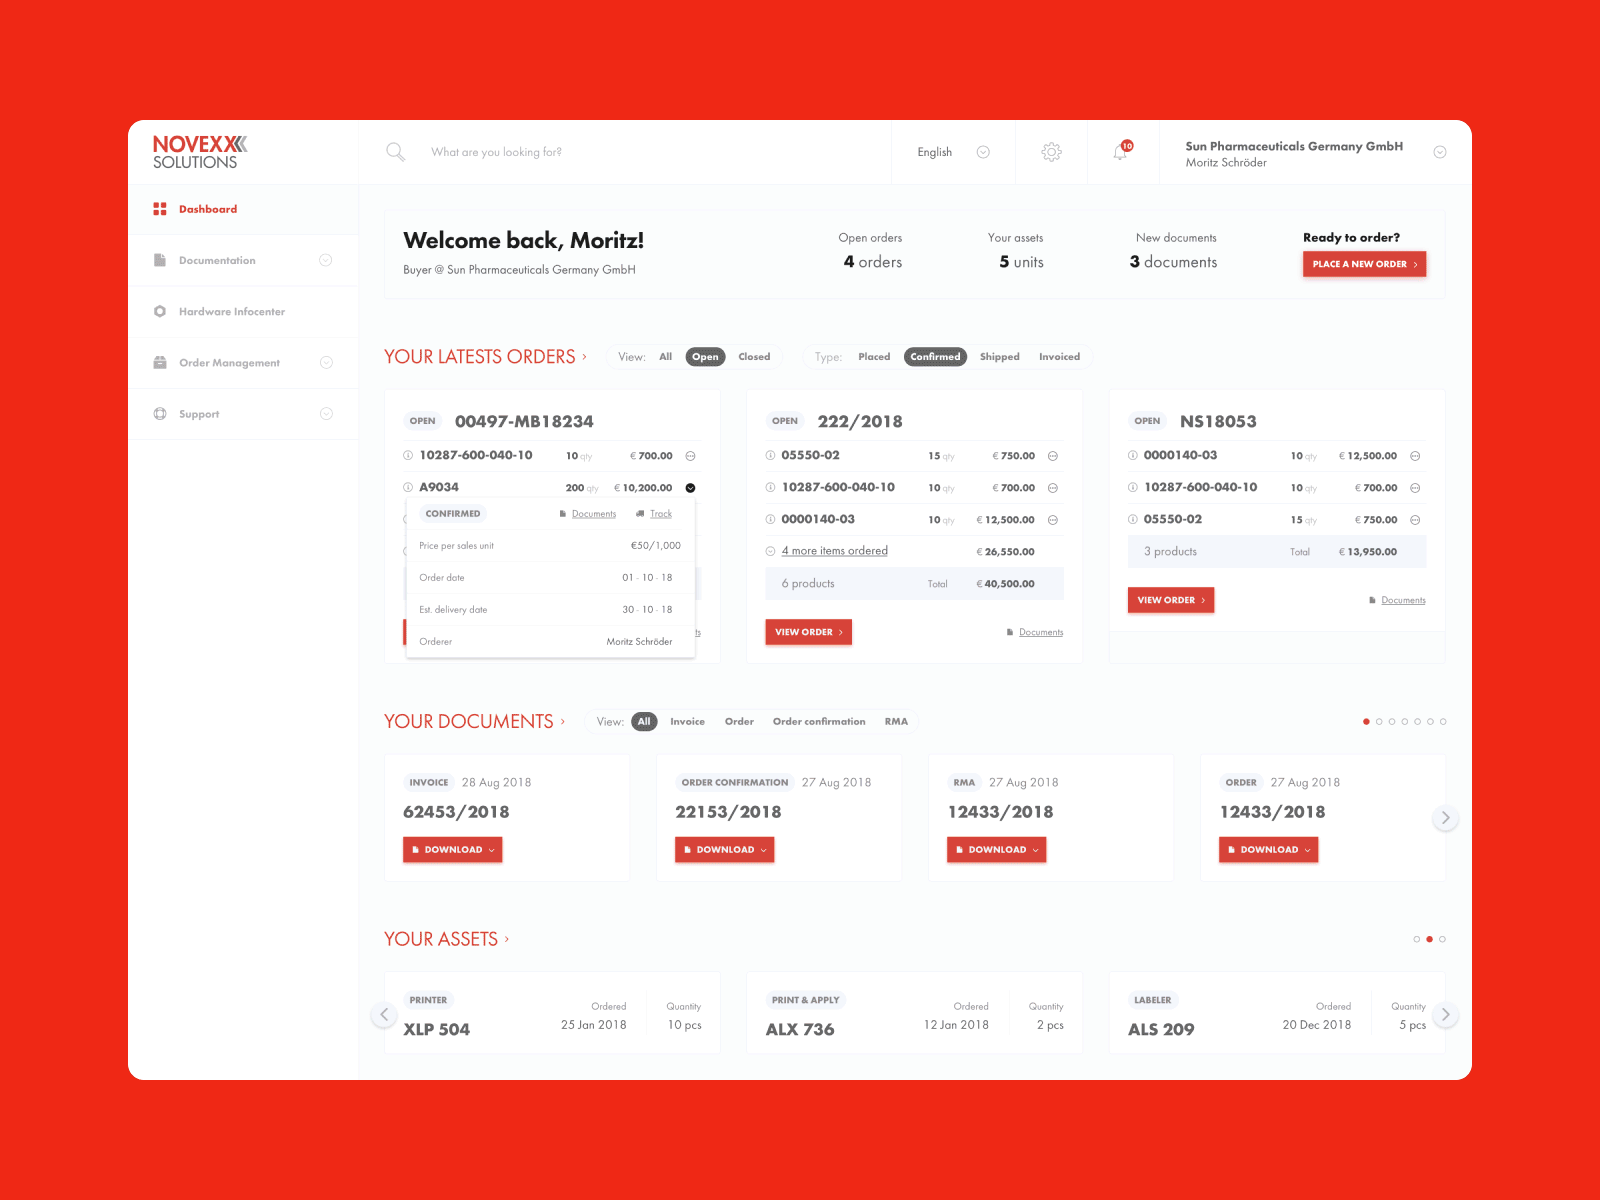Screen dimensions: 1600x1200
Task: Go to next assets with right arrow
Action: 1445,1014
